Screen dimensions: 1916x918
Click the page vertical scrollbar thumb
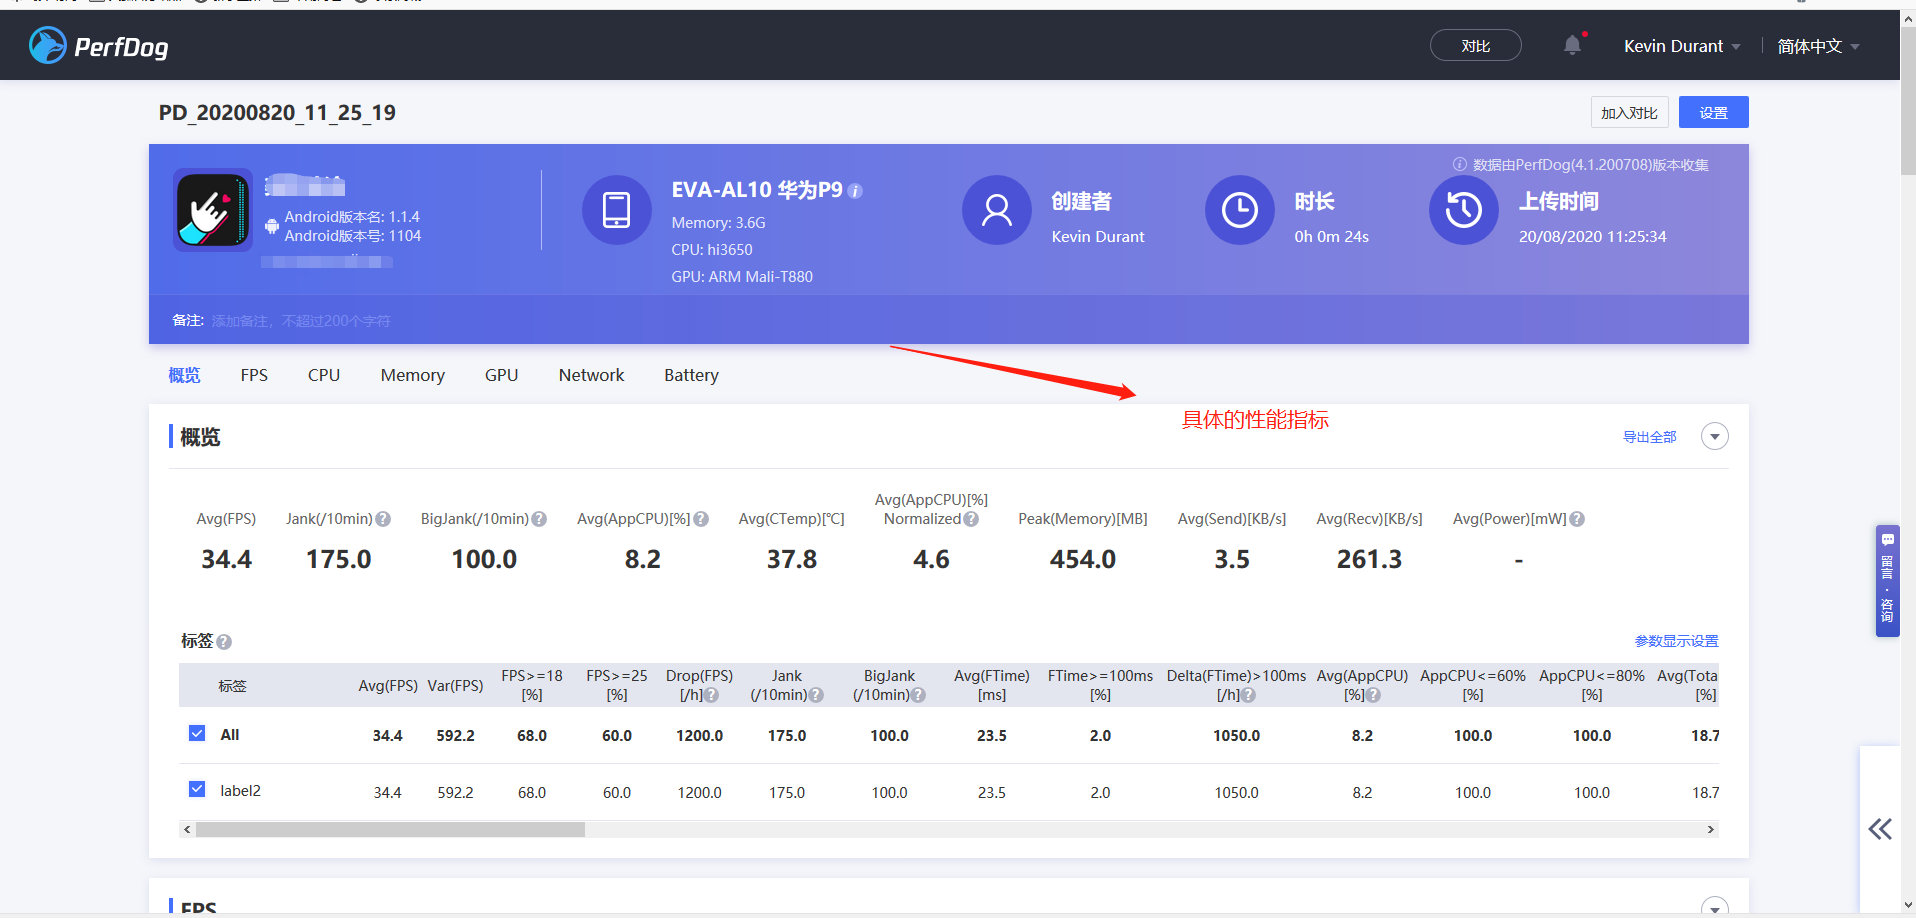[1908, 100]
